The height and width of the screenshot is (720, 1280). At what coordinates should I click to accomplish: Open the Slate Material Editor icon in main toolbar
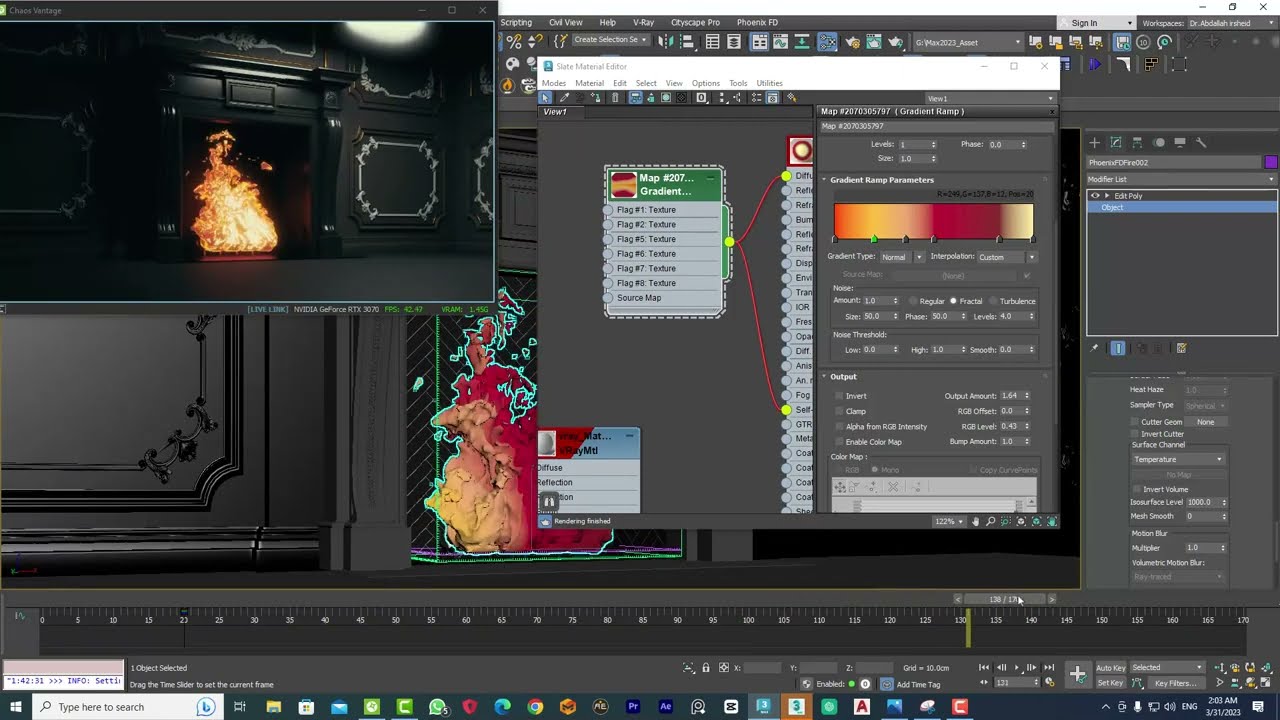[827, 42]
